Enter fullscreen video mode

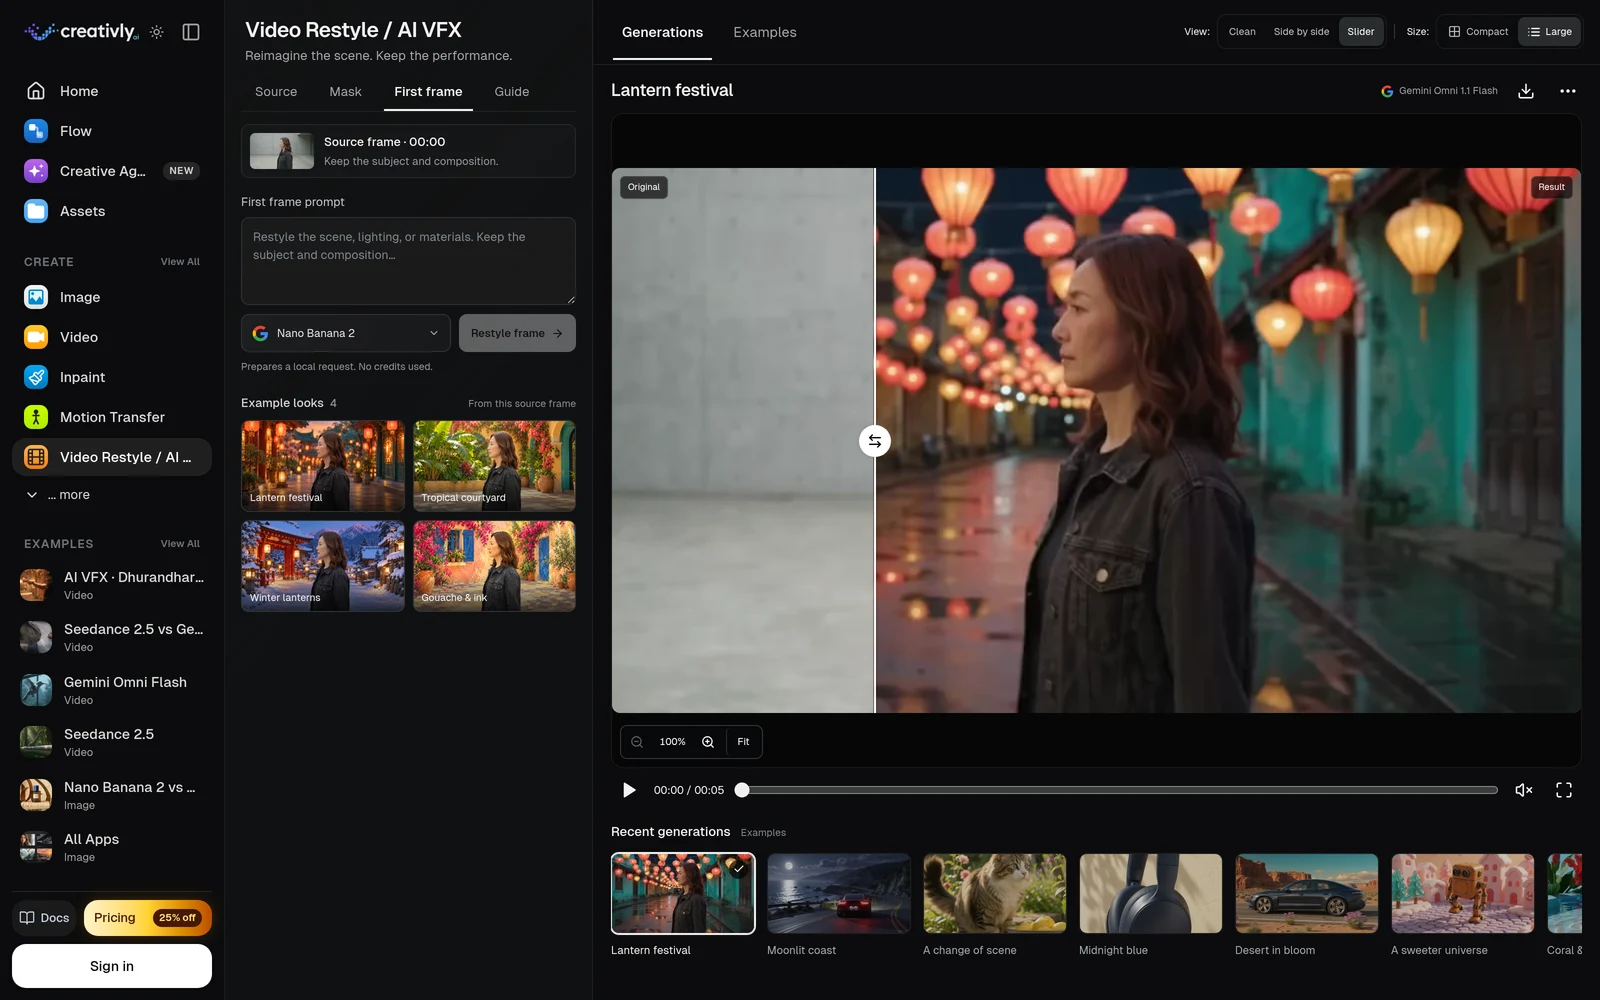point(1564,790)
